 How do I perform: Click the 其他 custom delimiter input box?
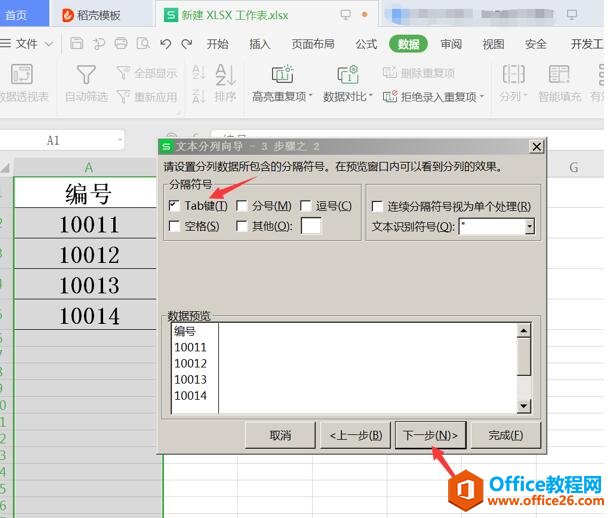click(x=311, y=226)
